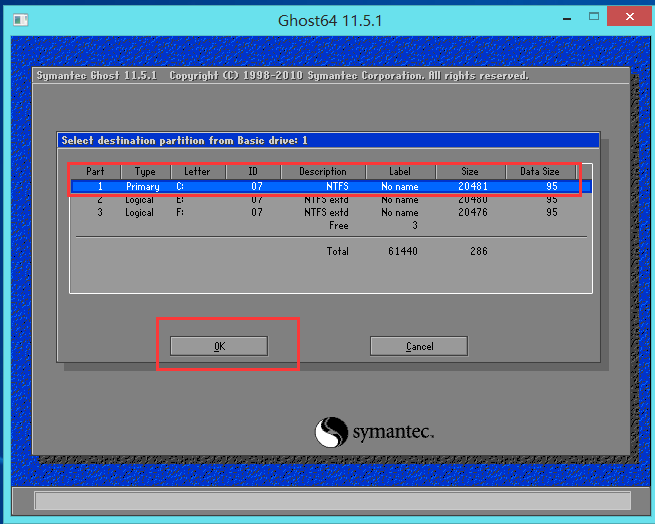Click the Size column header
The image size is (655, 524).
pyautogui.click(x=470, y=171)
